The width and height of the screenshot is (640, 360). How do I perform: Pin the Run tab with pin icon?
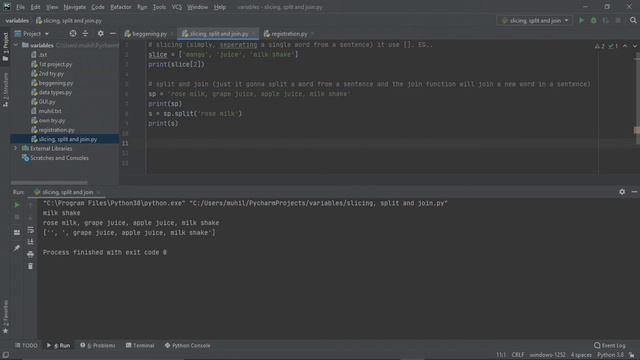[x=17, y=248]
